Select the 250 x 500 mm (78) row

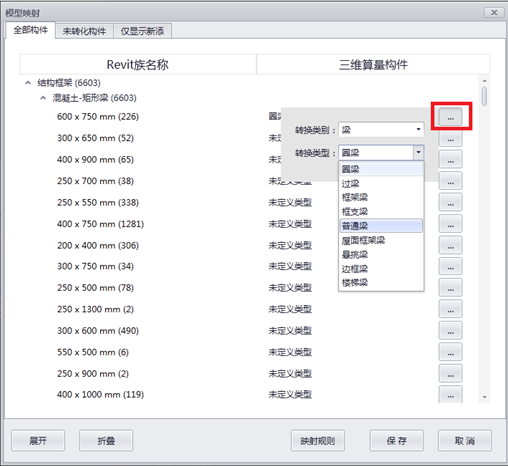point(95,288)
